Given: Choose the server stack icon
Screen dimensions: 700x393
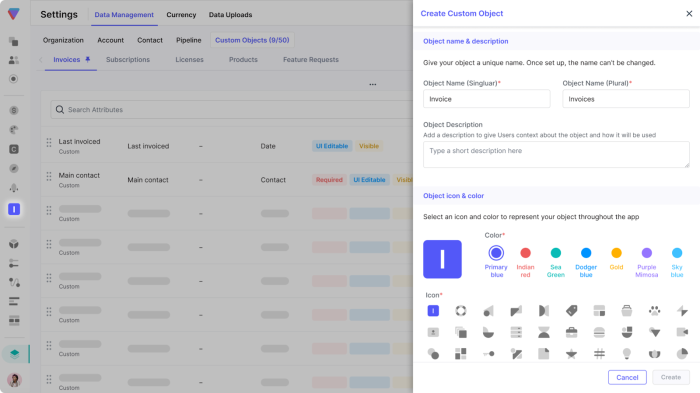Looking at the screenshot, I should (x=516, y=332).
